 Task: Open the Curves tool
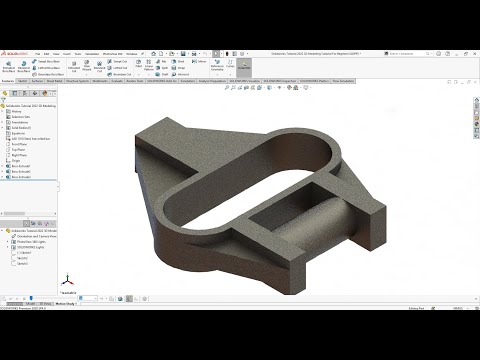230,63
